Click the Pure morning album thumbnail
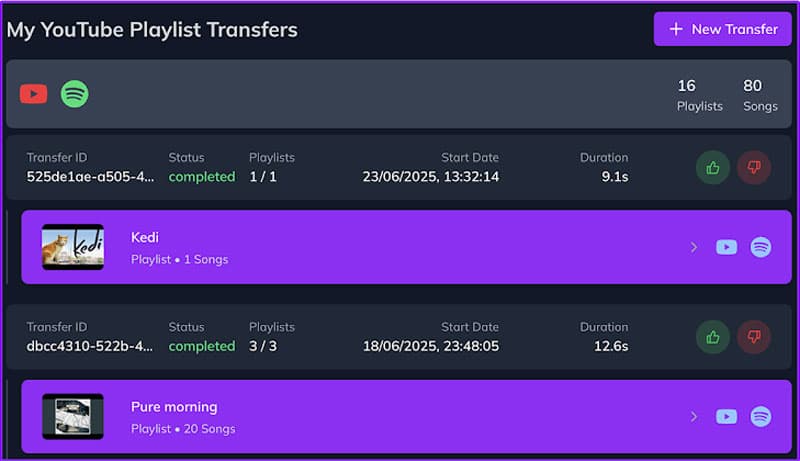800x461 pixels. [x=73, y=416]
